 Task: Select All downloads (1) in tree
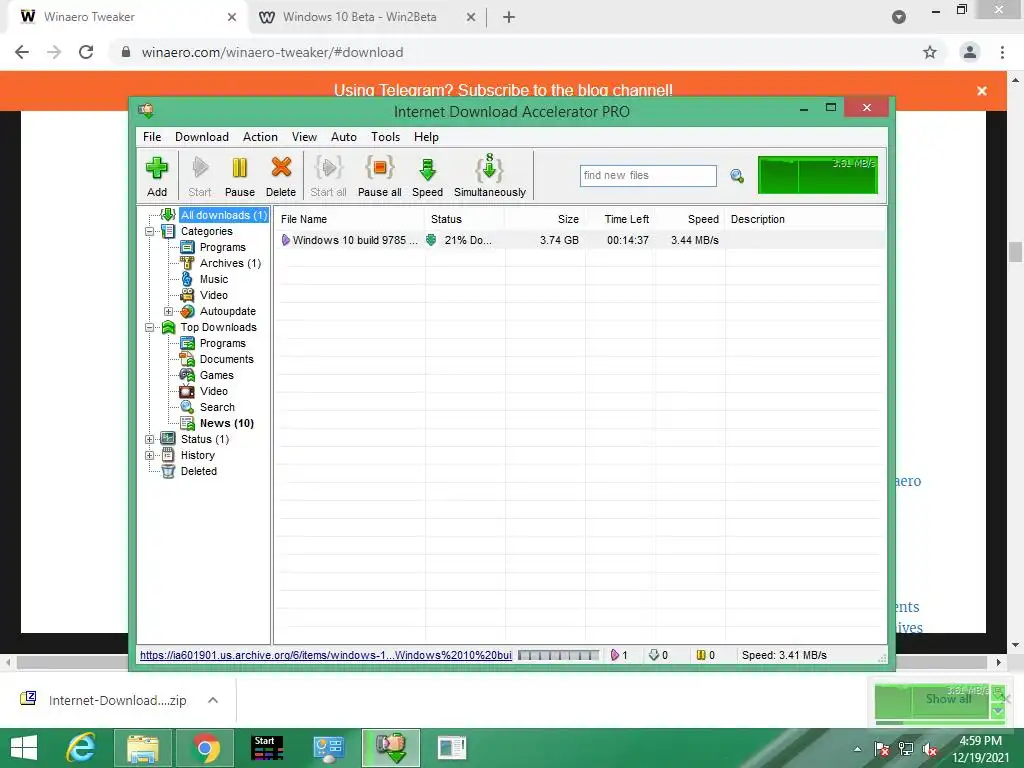pos(224,215)
